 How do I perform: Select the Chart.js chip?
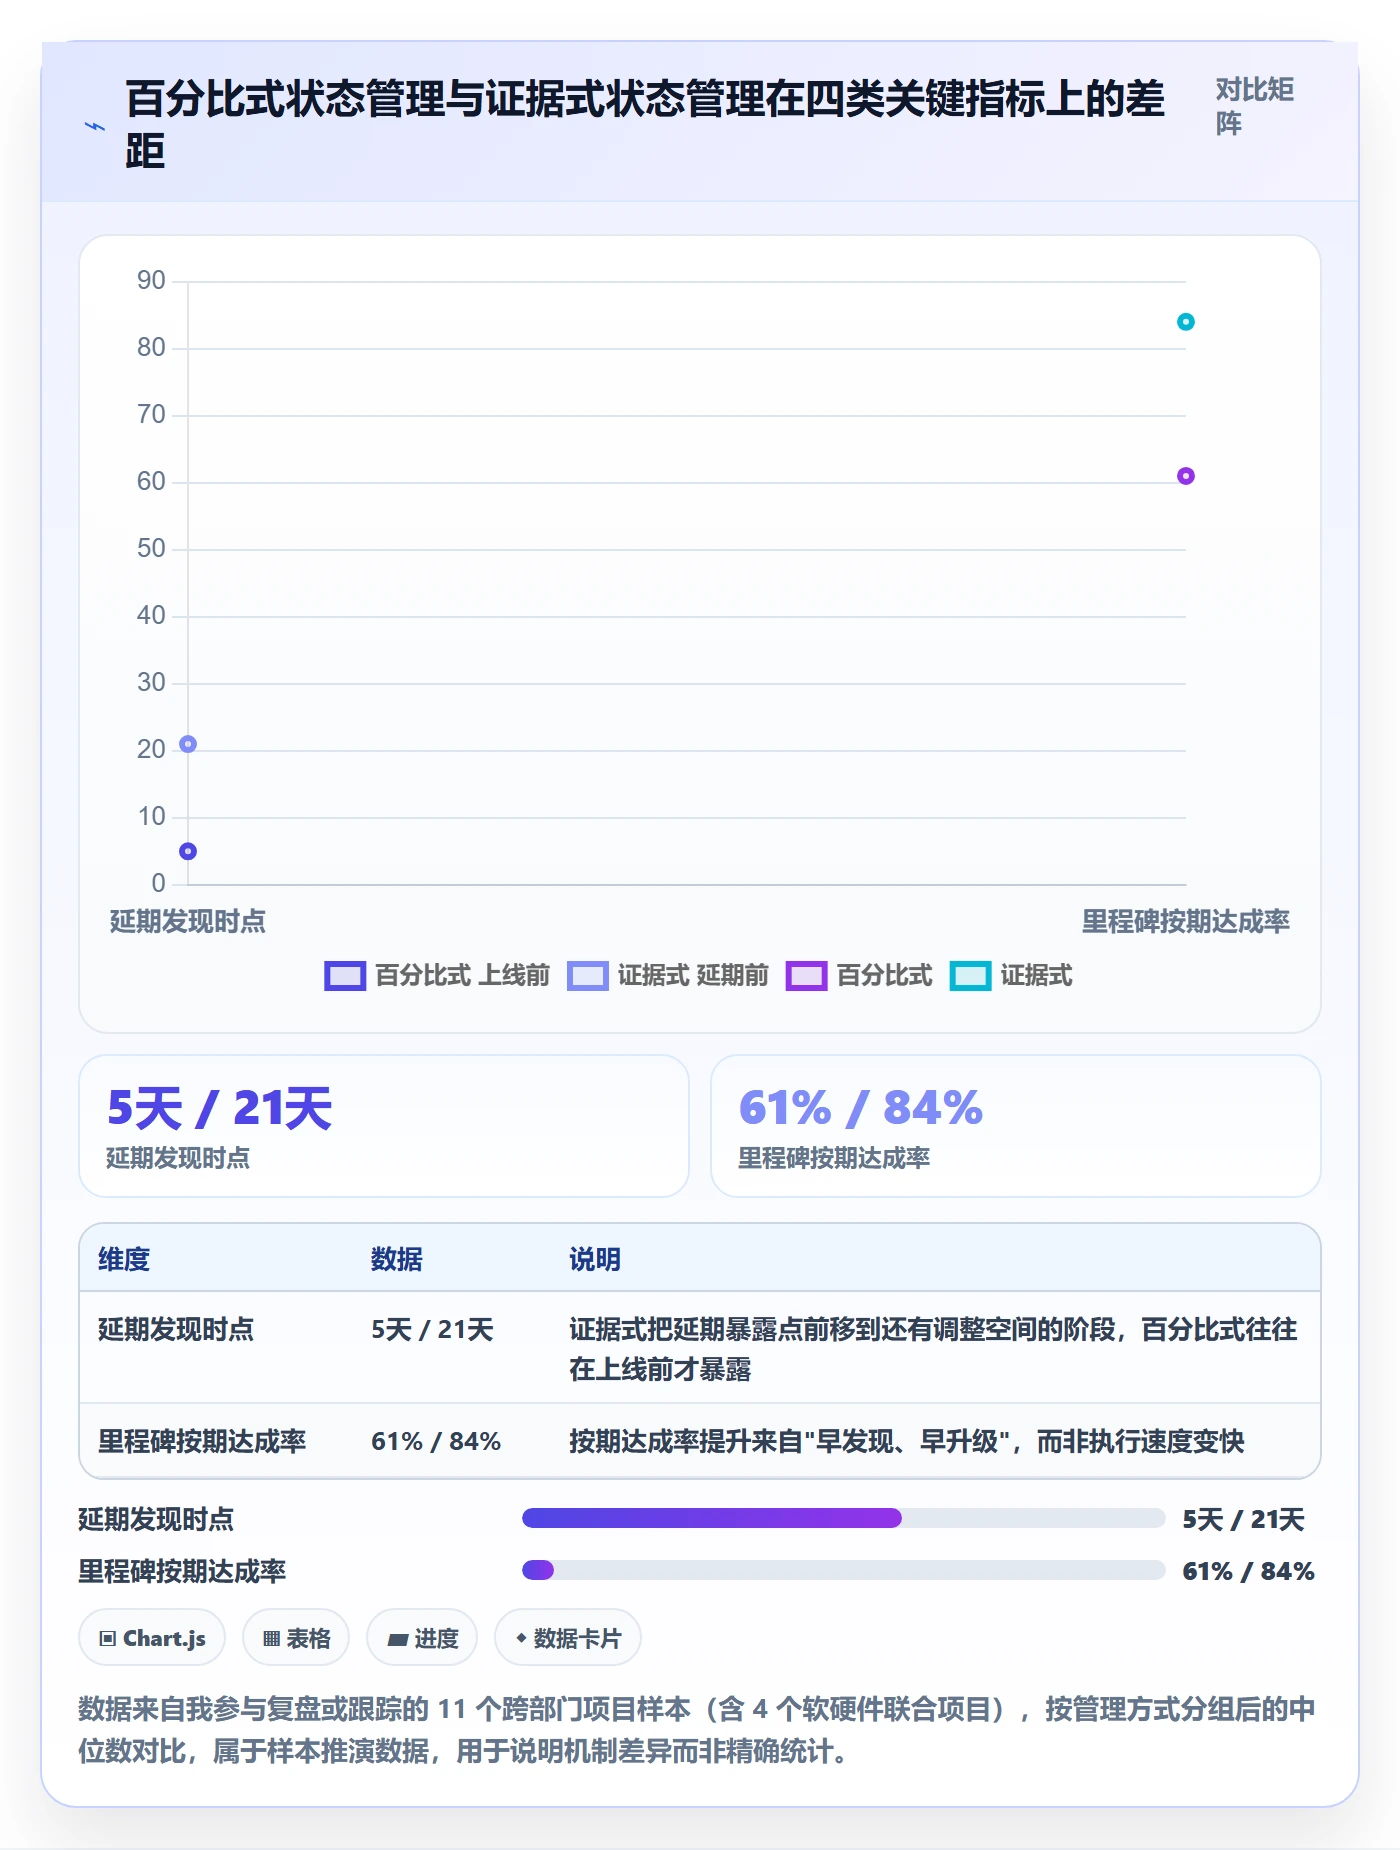pyautogui.click(x=152, y=1638)
